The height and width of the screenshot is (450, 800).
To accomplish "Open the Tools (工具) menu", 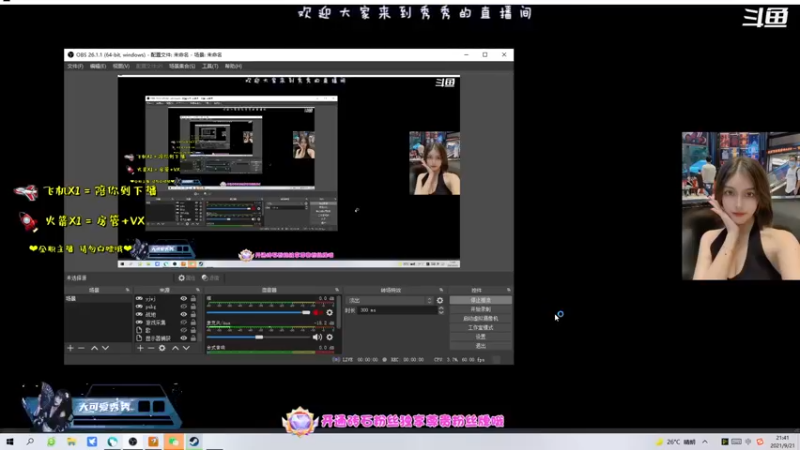I will coord(210,66).
